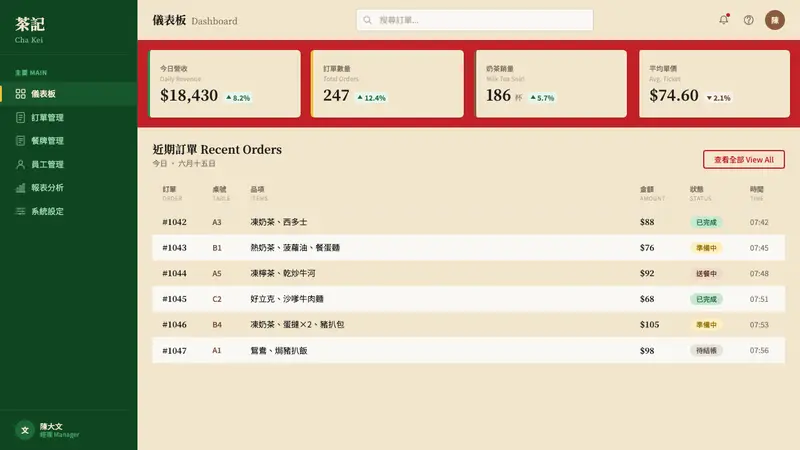Click 待結帳 status on order #1047

tap(706, 351)
